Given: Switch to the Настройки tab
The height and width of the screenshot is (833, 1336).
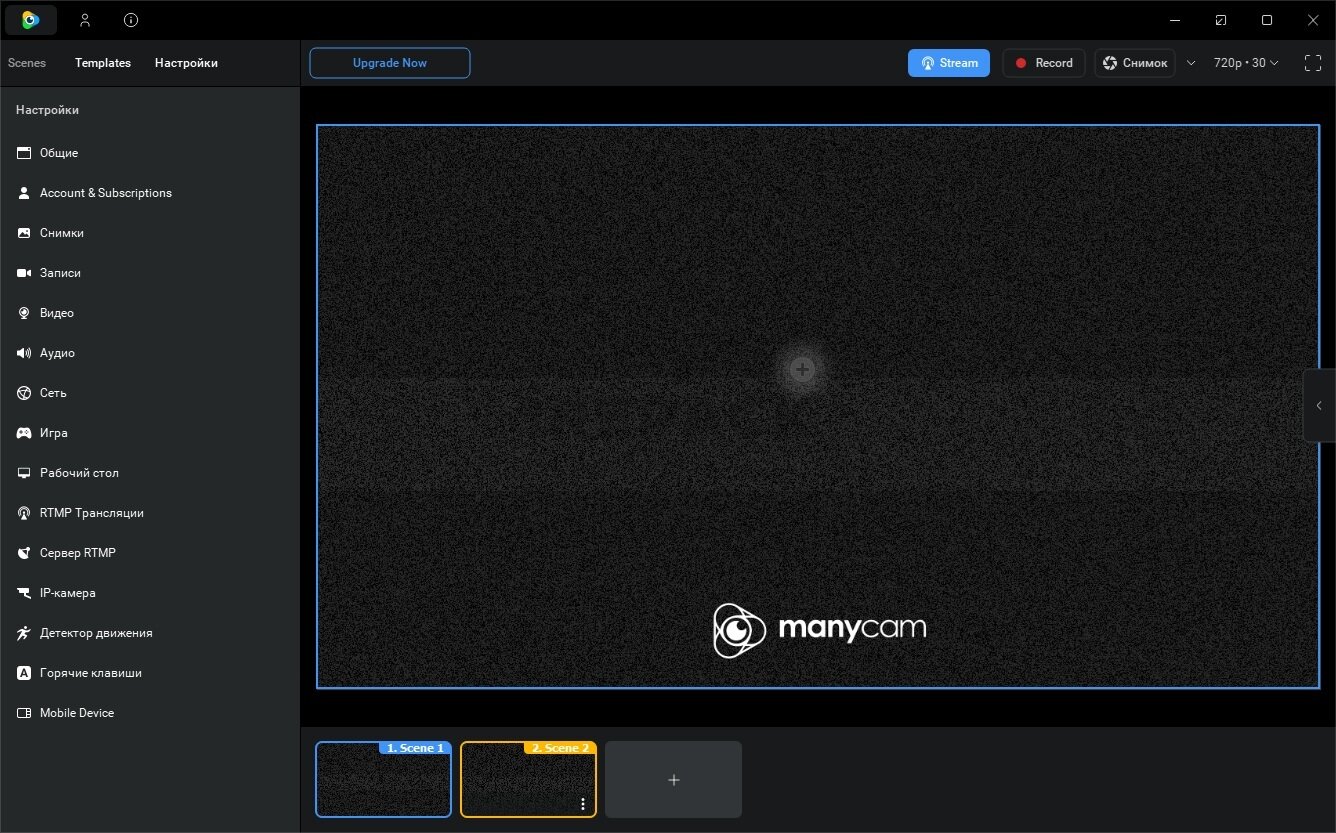Looking at the screenshot, I should [186, 63].
